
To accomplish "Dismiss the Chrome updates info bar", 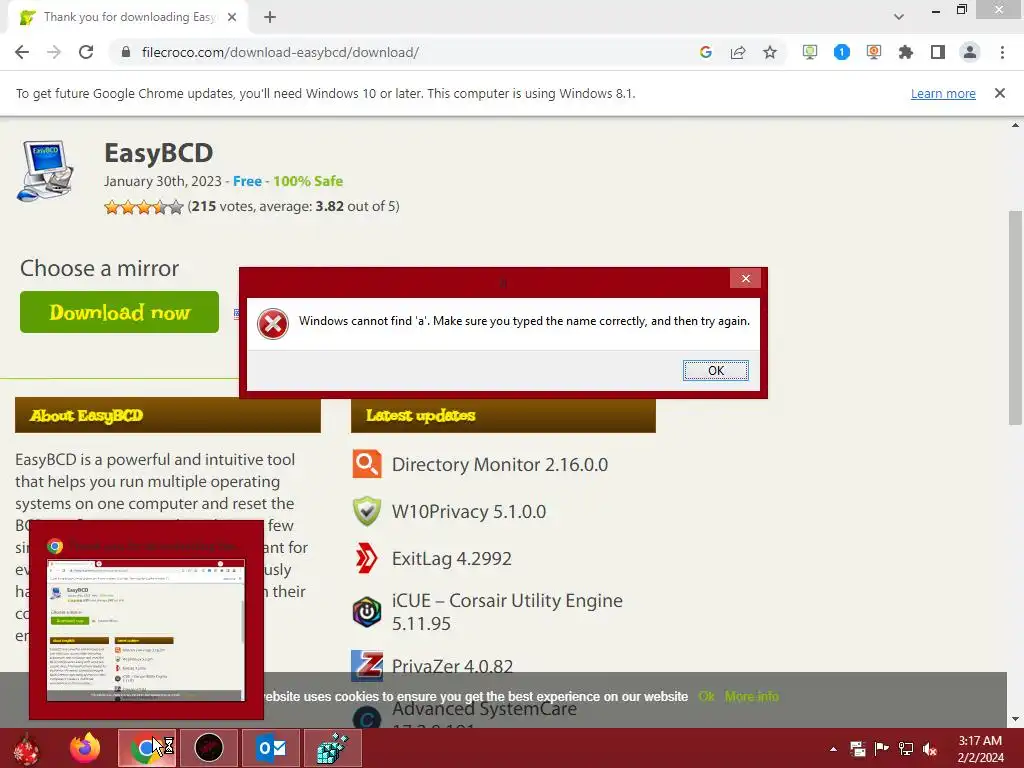I will point(1000,93).
